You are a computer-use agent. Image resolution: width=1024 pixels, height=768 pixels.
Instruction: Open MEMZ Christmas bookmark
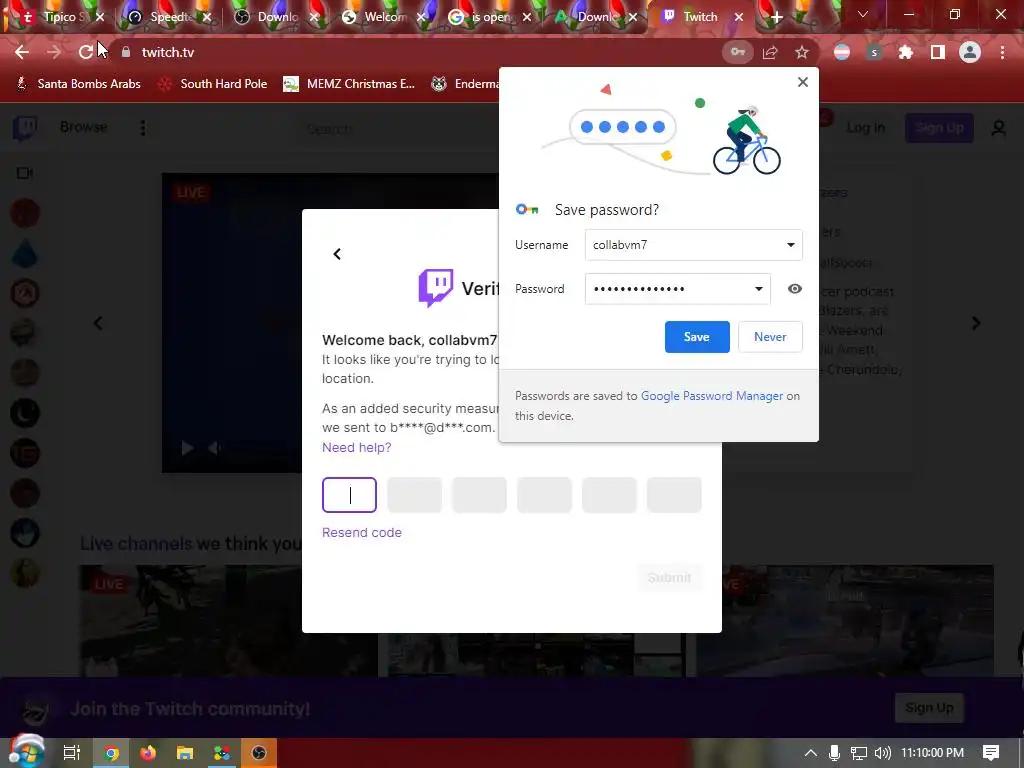tap(349, 84)
